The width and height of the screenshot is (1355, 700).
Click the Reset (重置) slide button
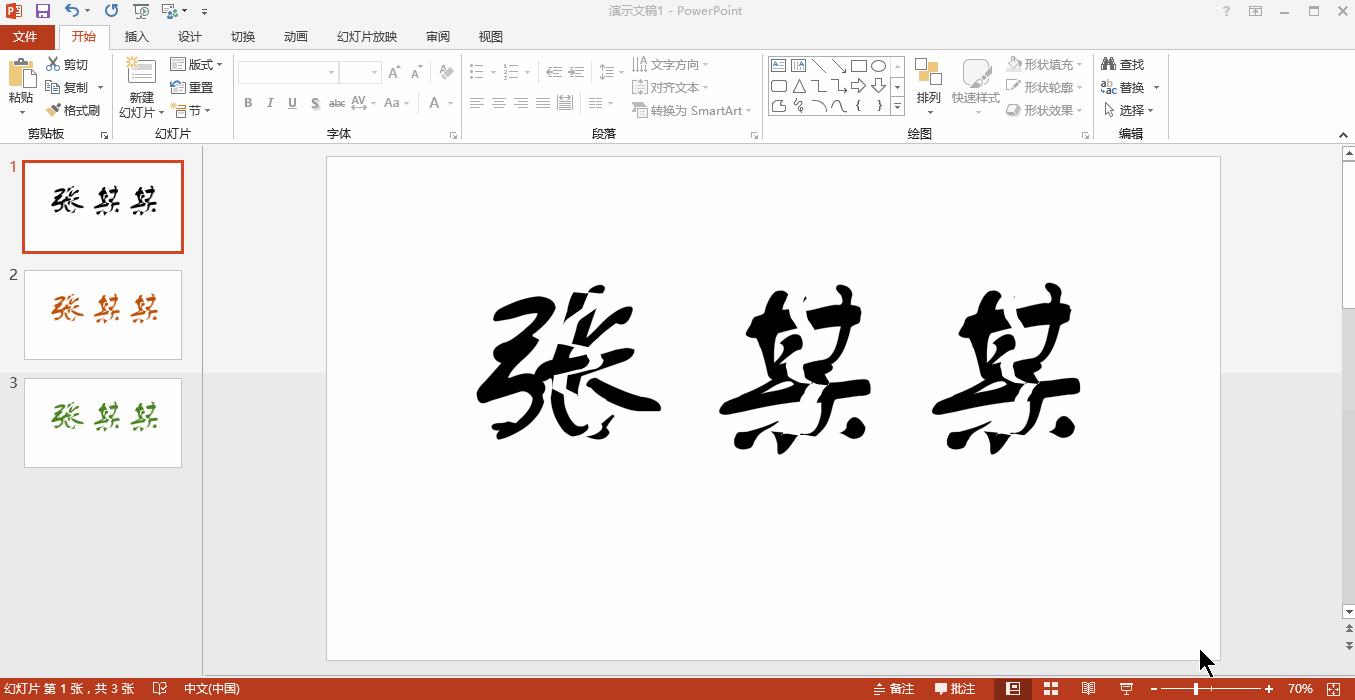192,87
